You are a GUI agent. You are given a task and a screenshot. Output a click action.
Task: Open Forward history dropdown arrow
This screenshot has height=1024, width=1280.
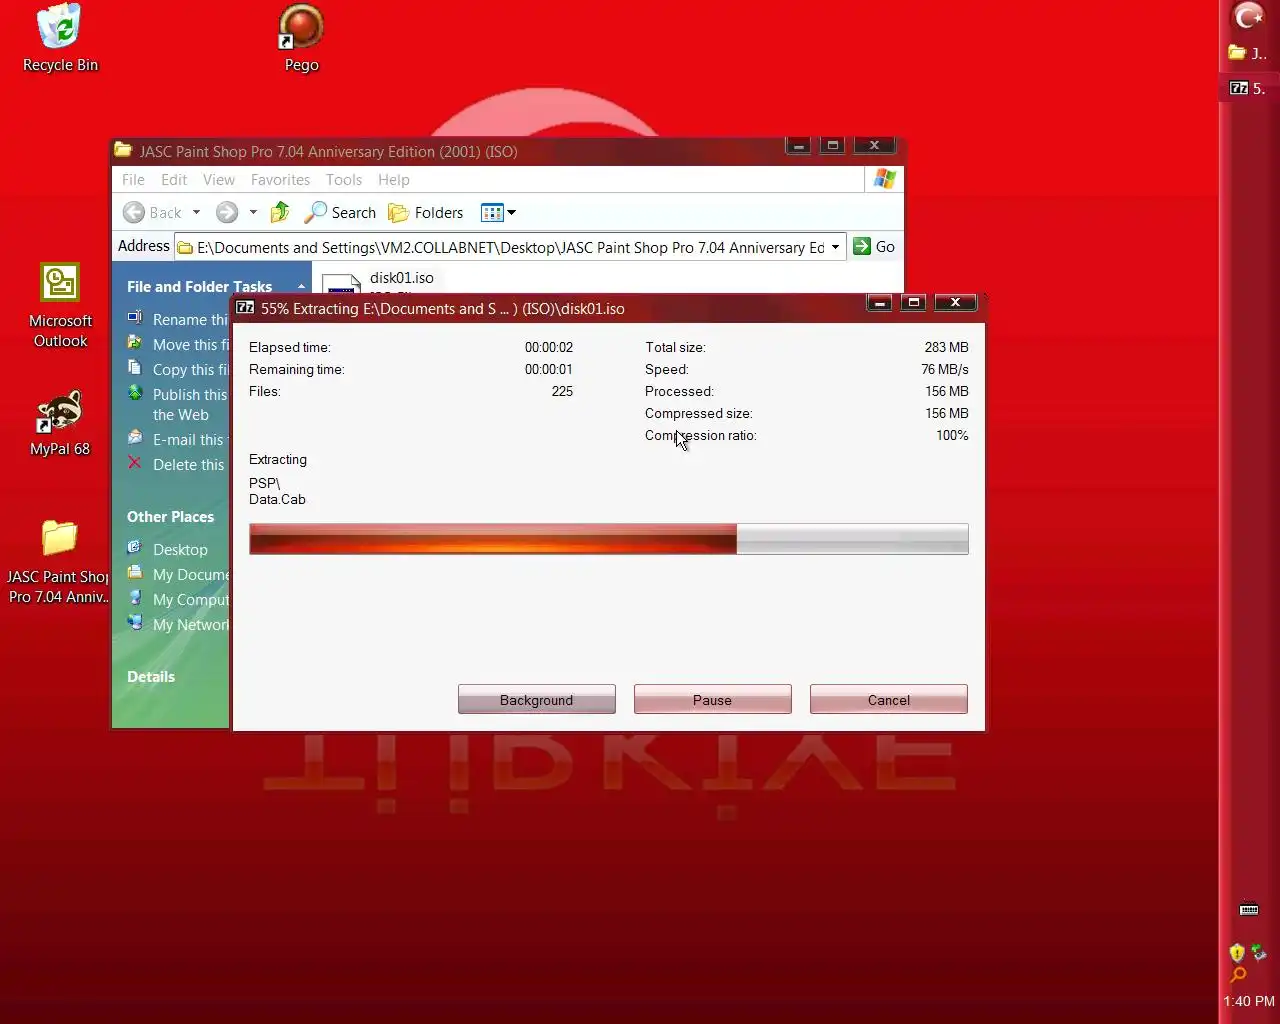click(x=253, y=212)
